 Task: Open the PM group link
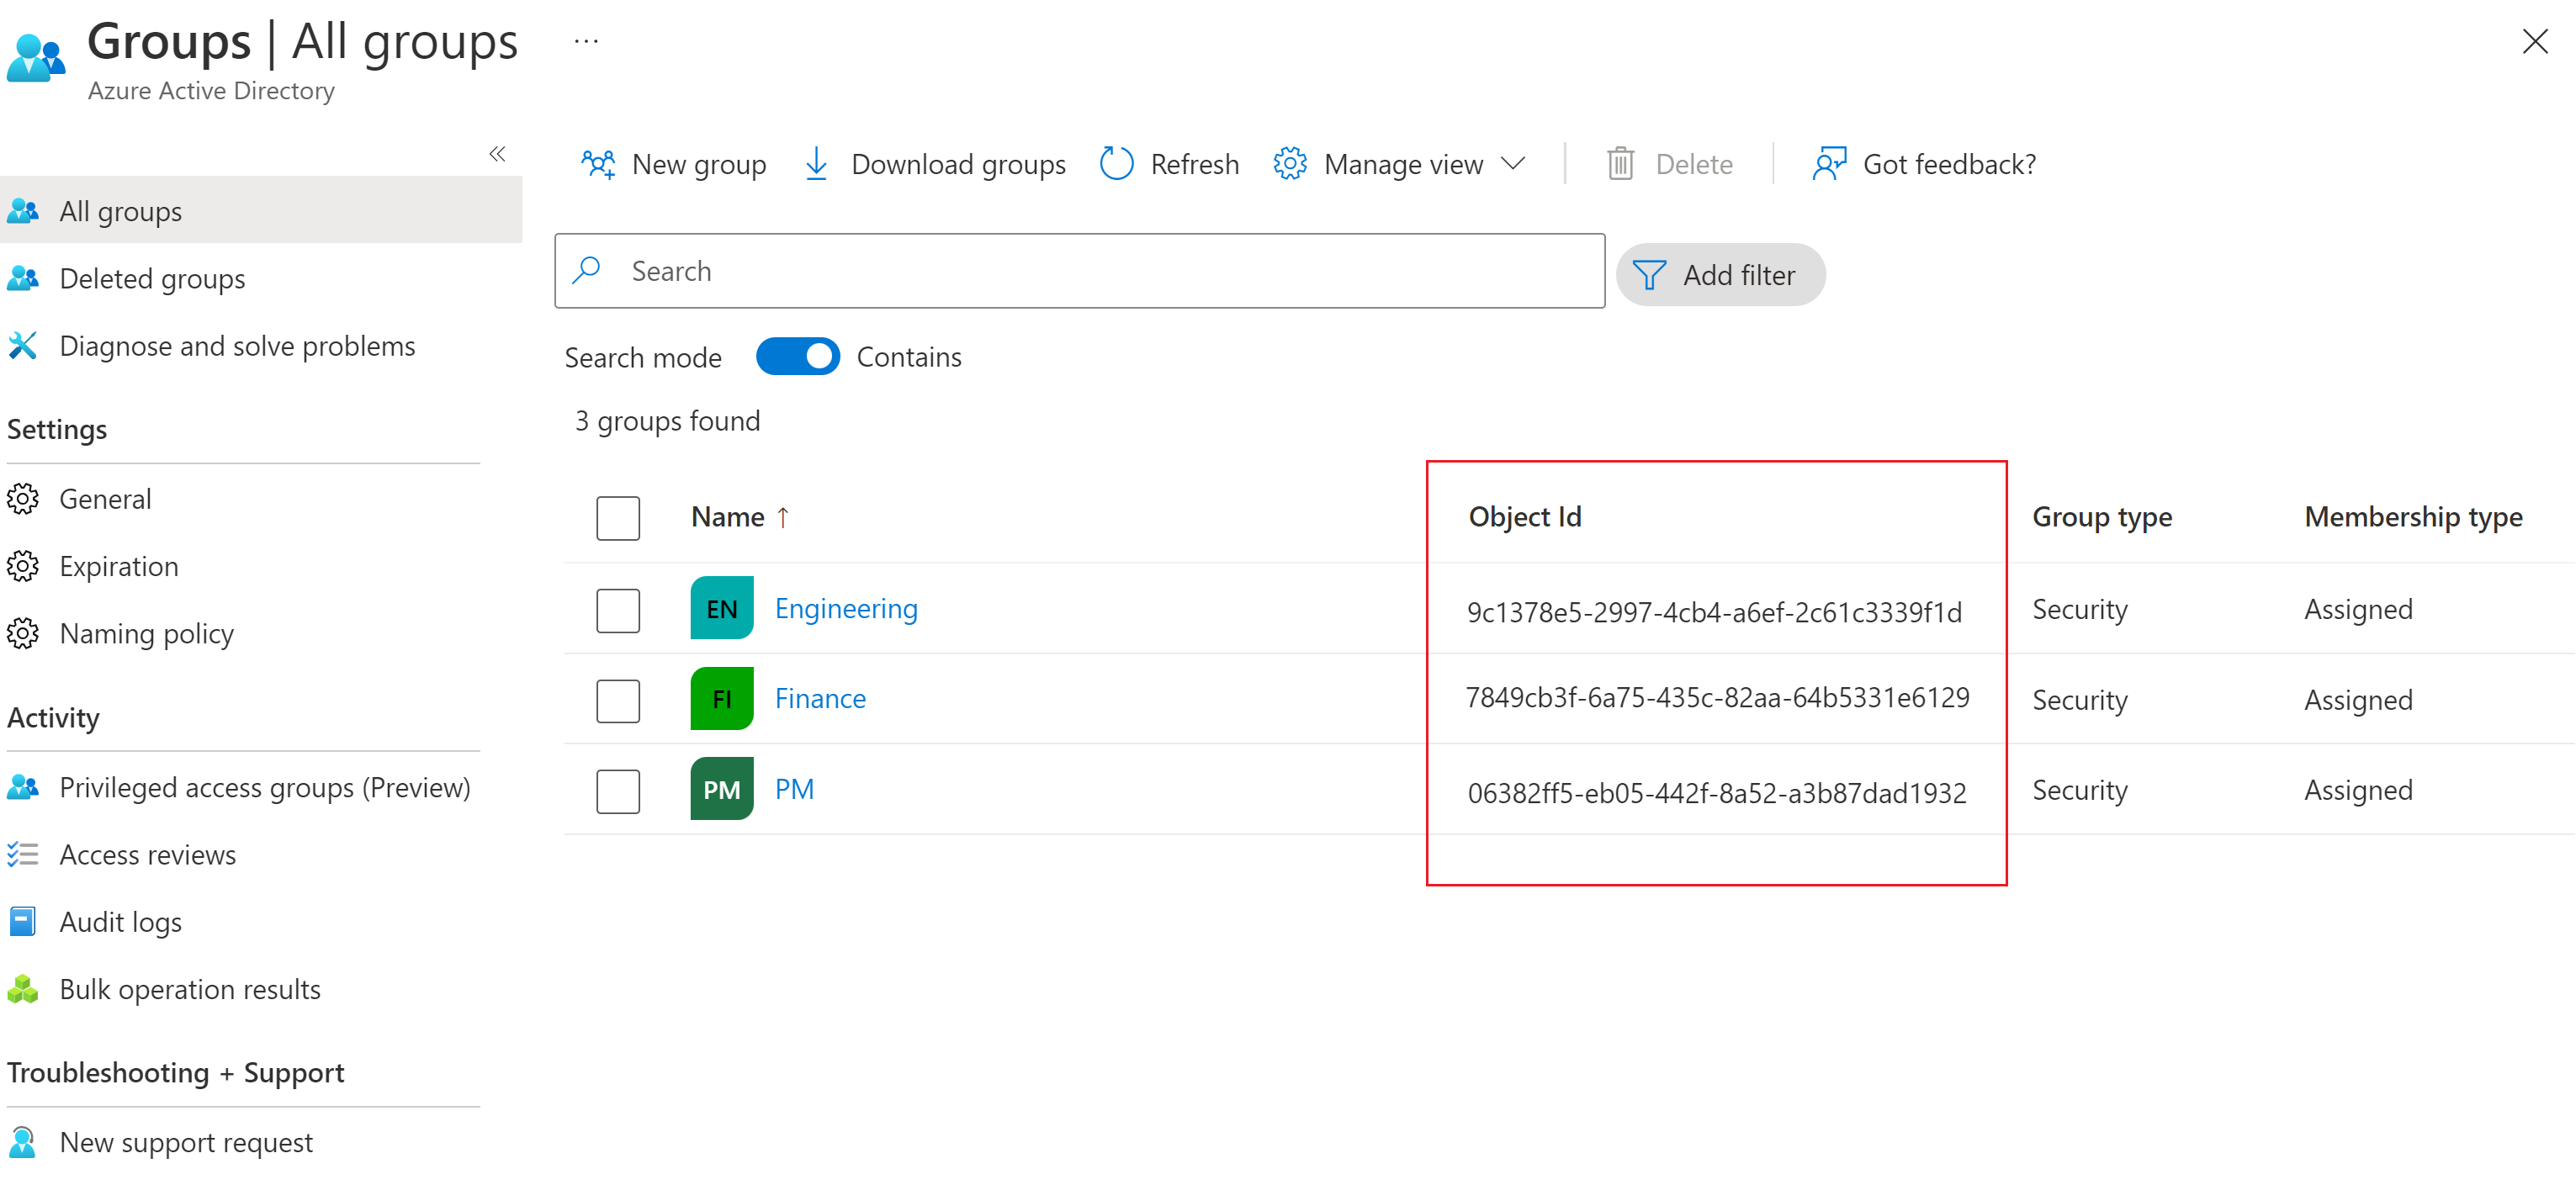[794, 789]
